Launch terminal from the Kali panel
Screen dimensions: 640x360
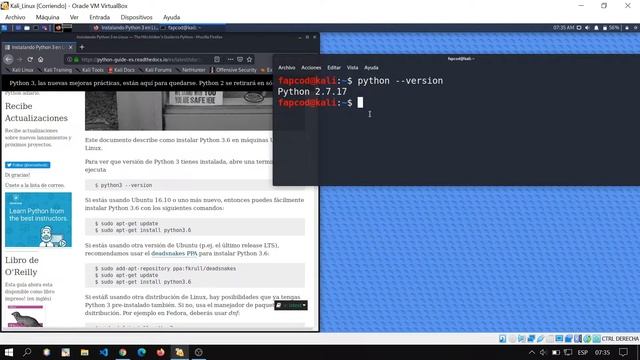click(36, 28)
